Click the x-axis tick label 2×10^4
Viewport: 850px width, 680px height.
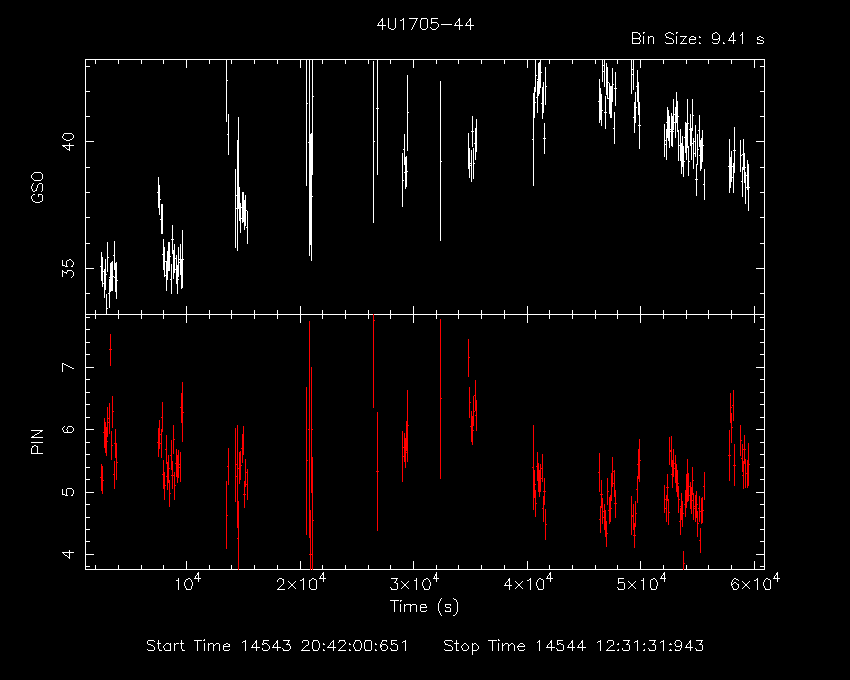pos(301,583)
